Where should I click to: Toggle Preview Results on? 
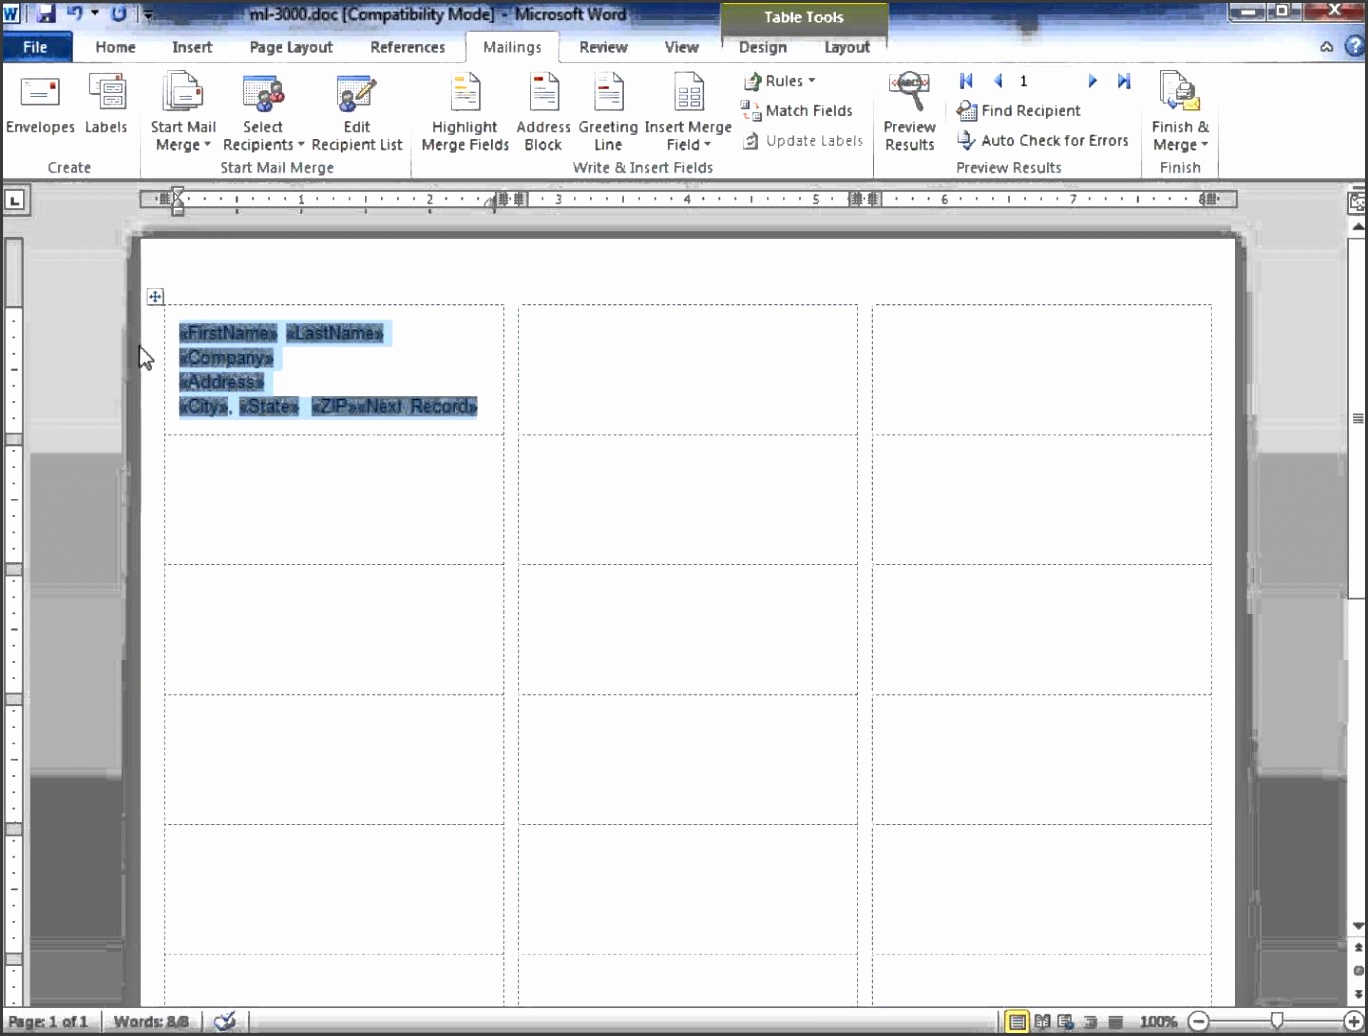click(908, 110)
